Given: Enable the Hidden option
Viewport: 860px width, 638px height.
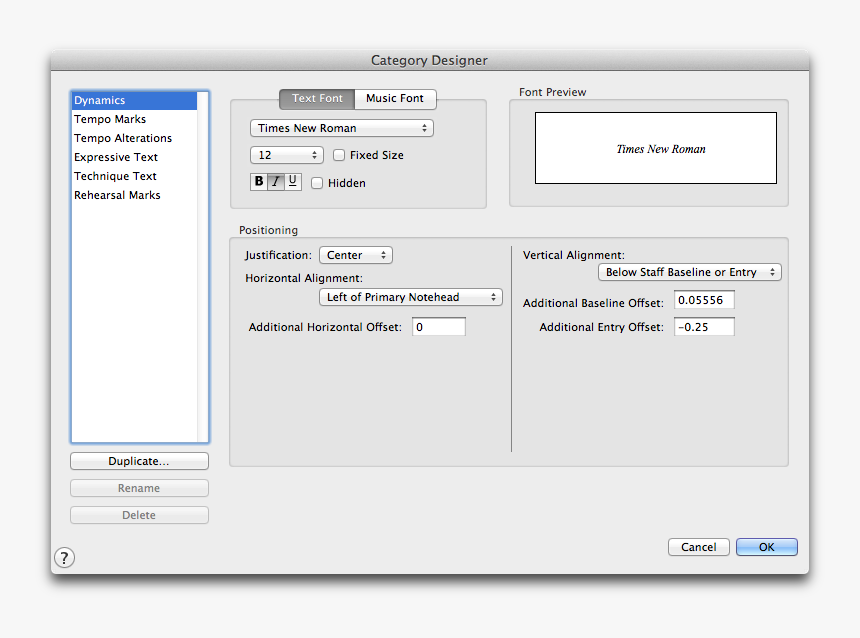Looking at the screenshot, I should click(x=317, y=183).
